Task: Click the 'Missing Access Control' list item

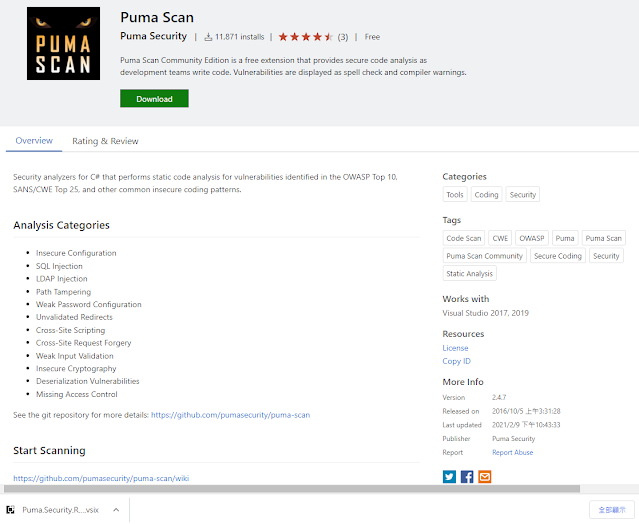Action: [77, 394]
